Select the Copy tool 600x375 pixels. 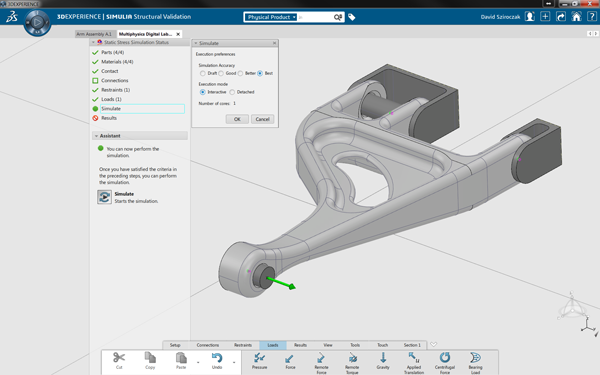150,360
